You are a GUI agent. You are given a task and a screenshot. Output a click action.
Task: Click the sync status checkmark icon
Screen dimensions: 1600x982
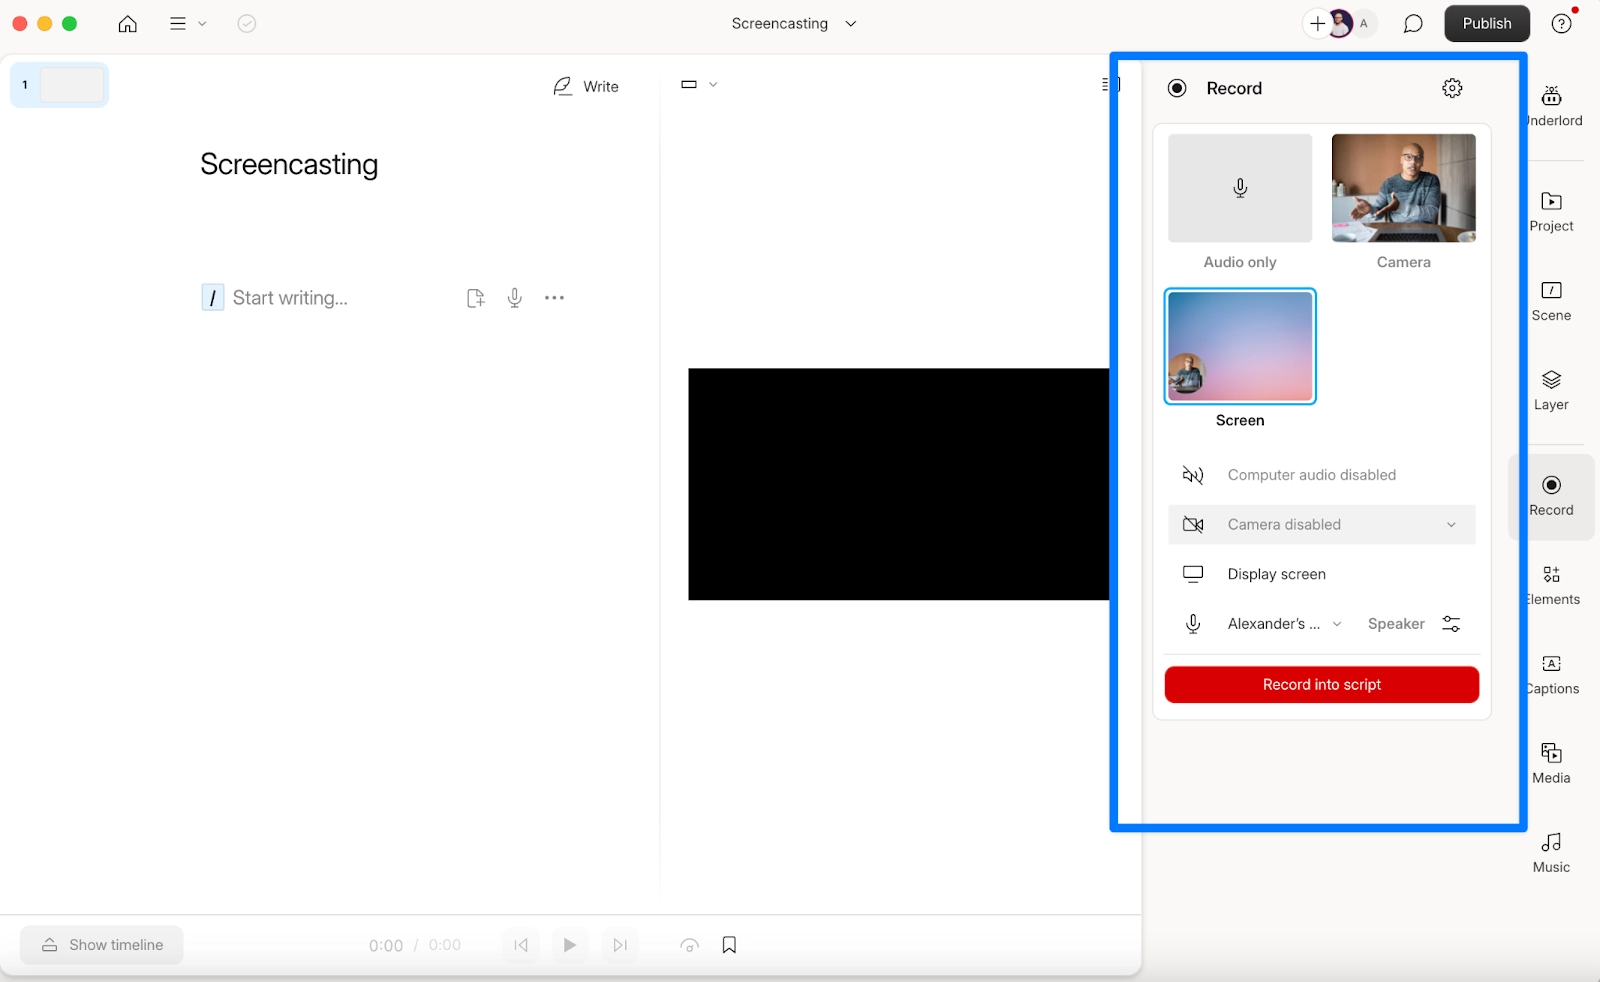[247, 24]
